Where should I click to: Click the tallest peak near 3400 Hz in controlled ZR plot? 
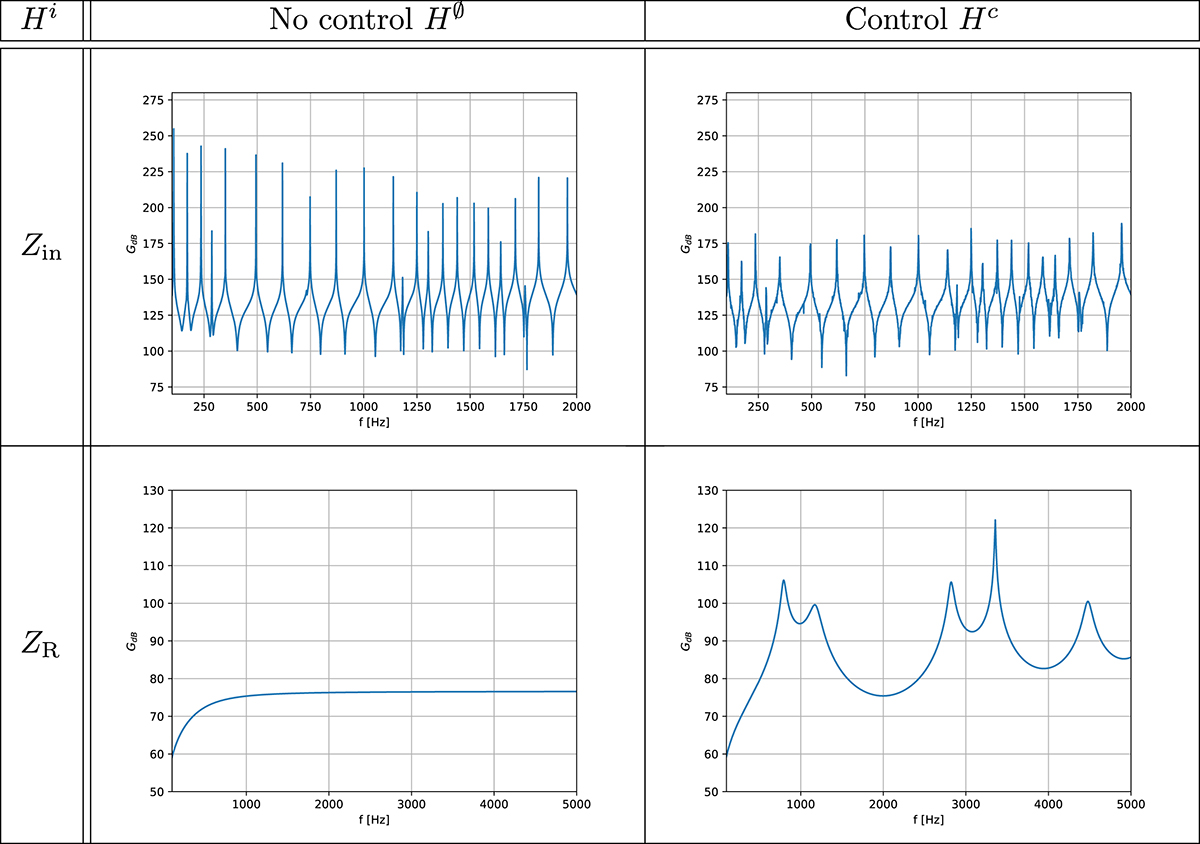995,521
